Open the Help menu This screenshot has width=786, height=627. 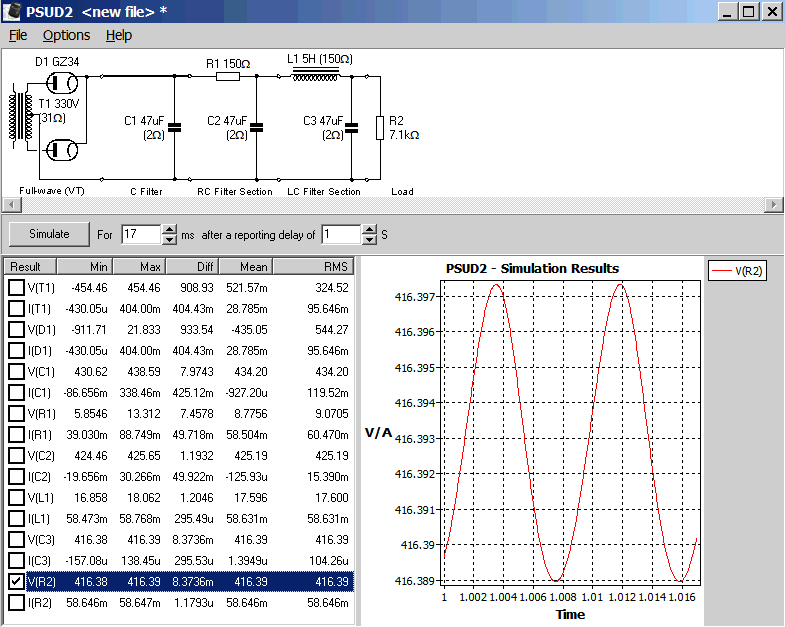click(119, 36)
